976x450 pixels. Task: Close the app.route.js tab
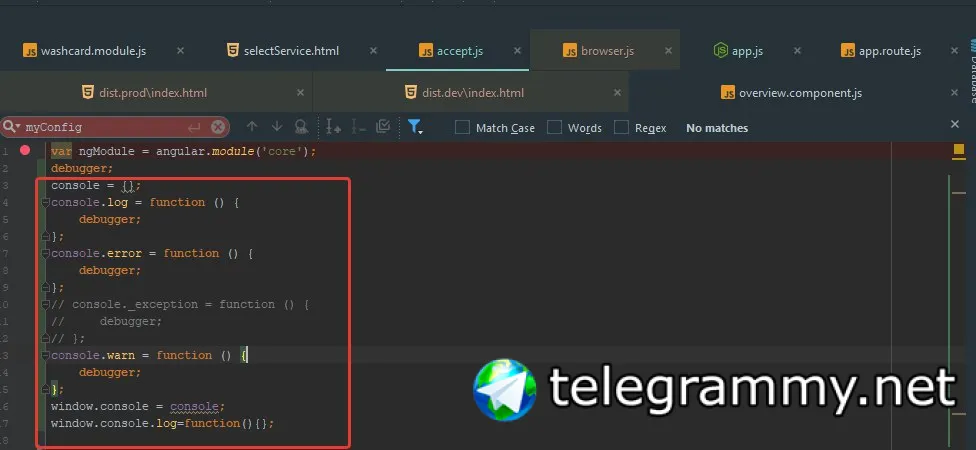pos(955,51)
